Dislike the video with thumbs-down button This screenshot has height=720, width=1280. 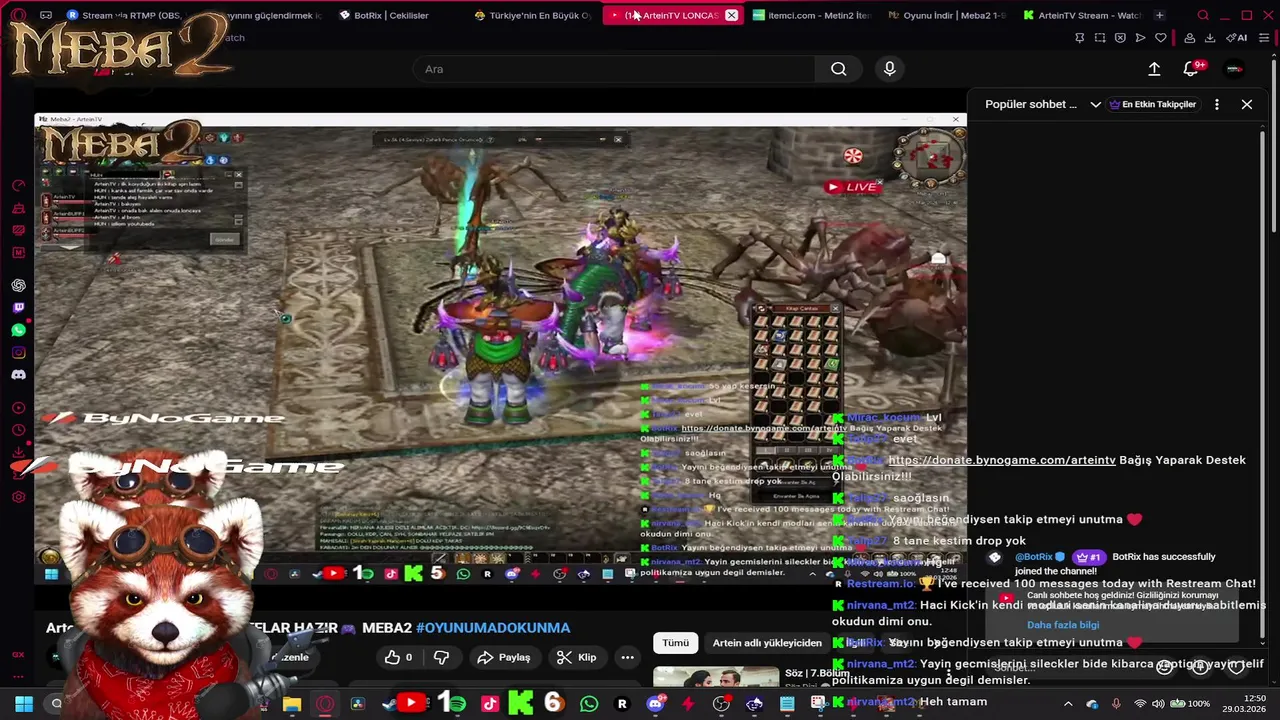(x=441, y=657)
